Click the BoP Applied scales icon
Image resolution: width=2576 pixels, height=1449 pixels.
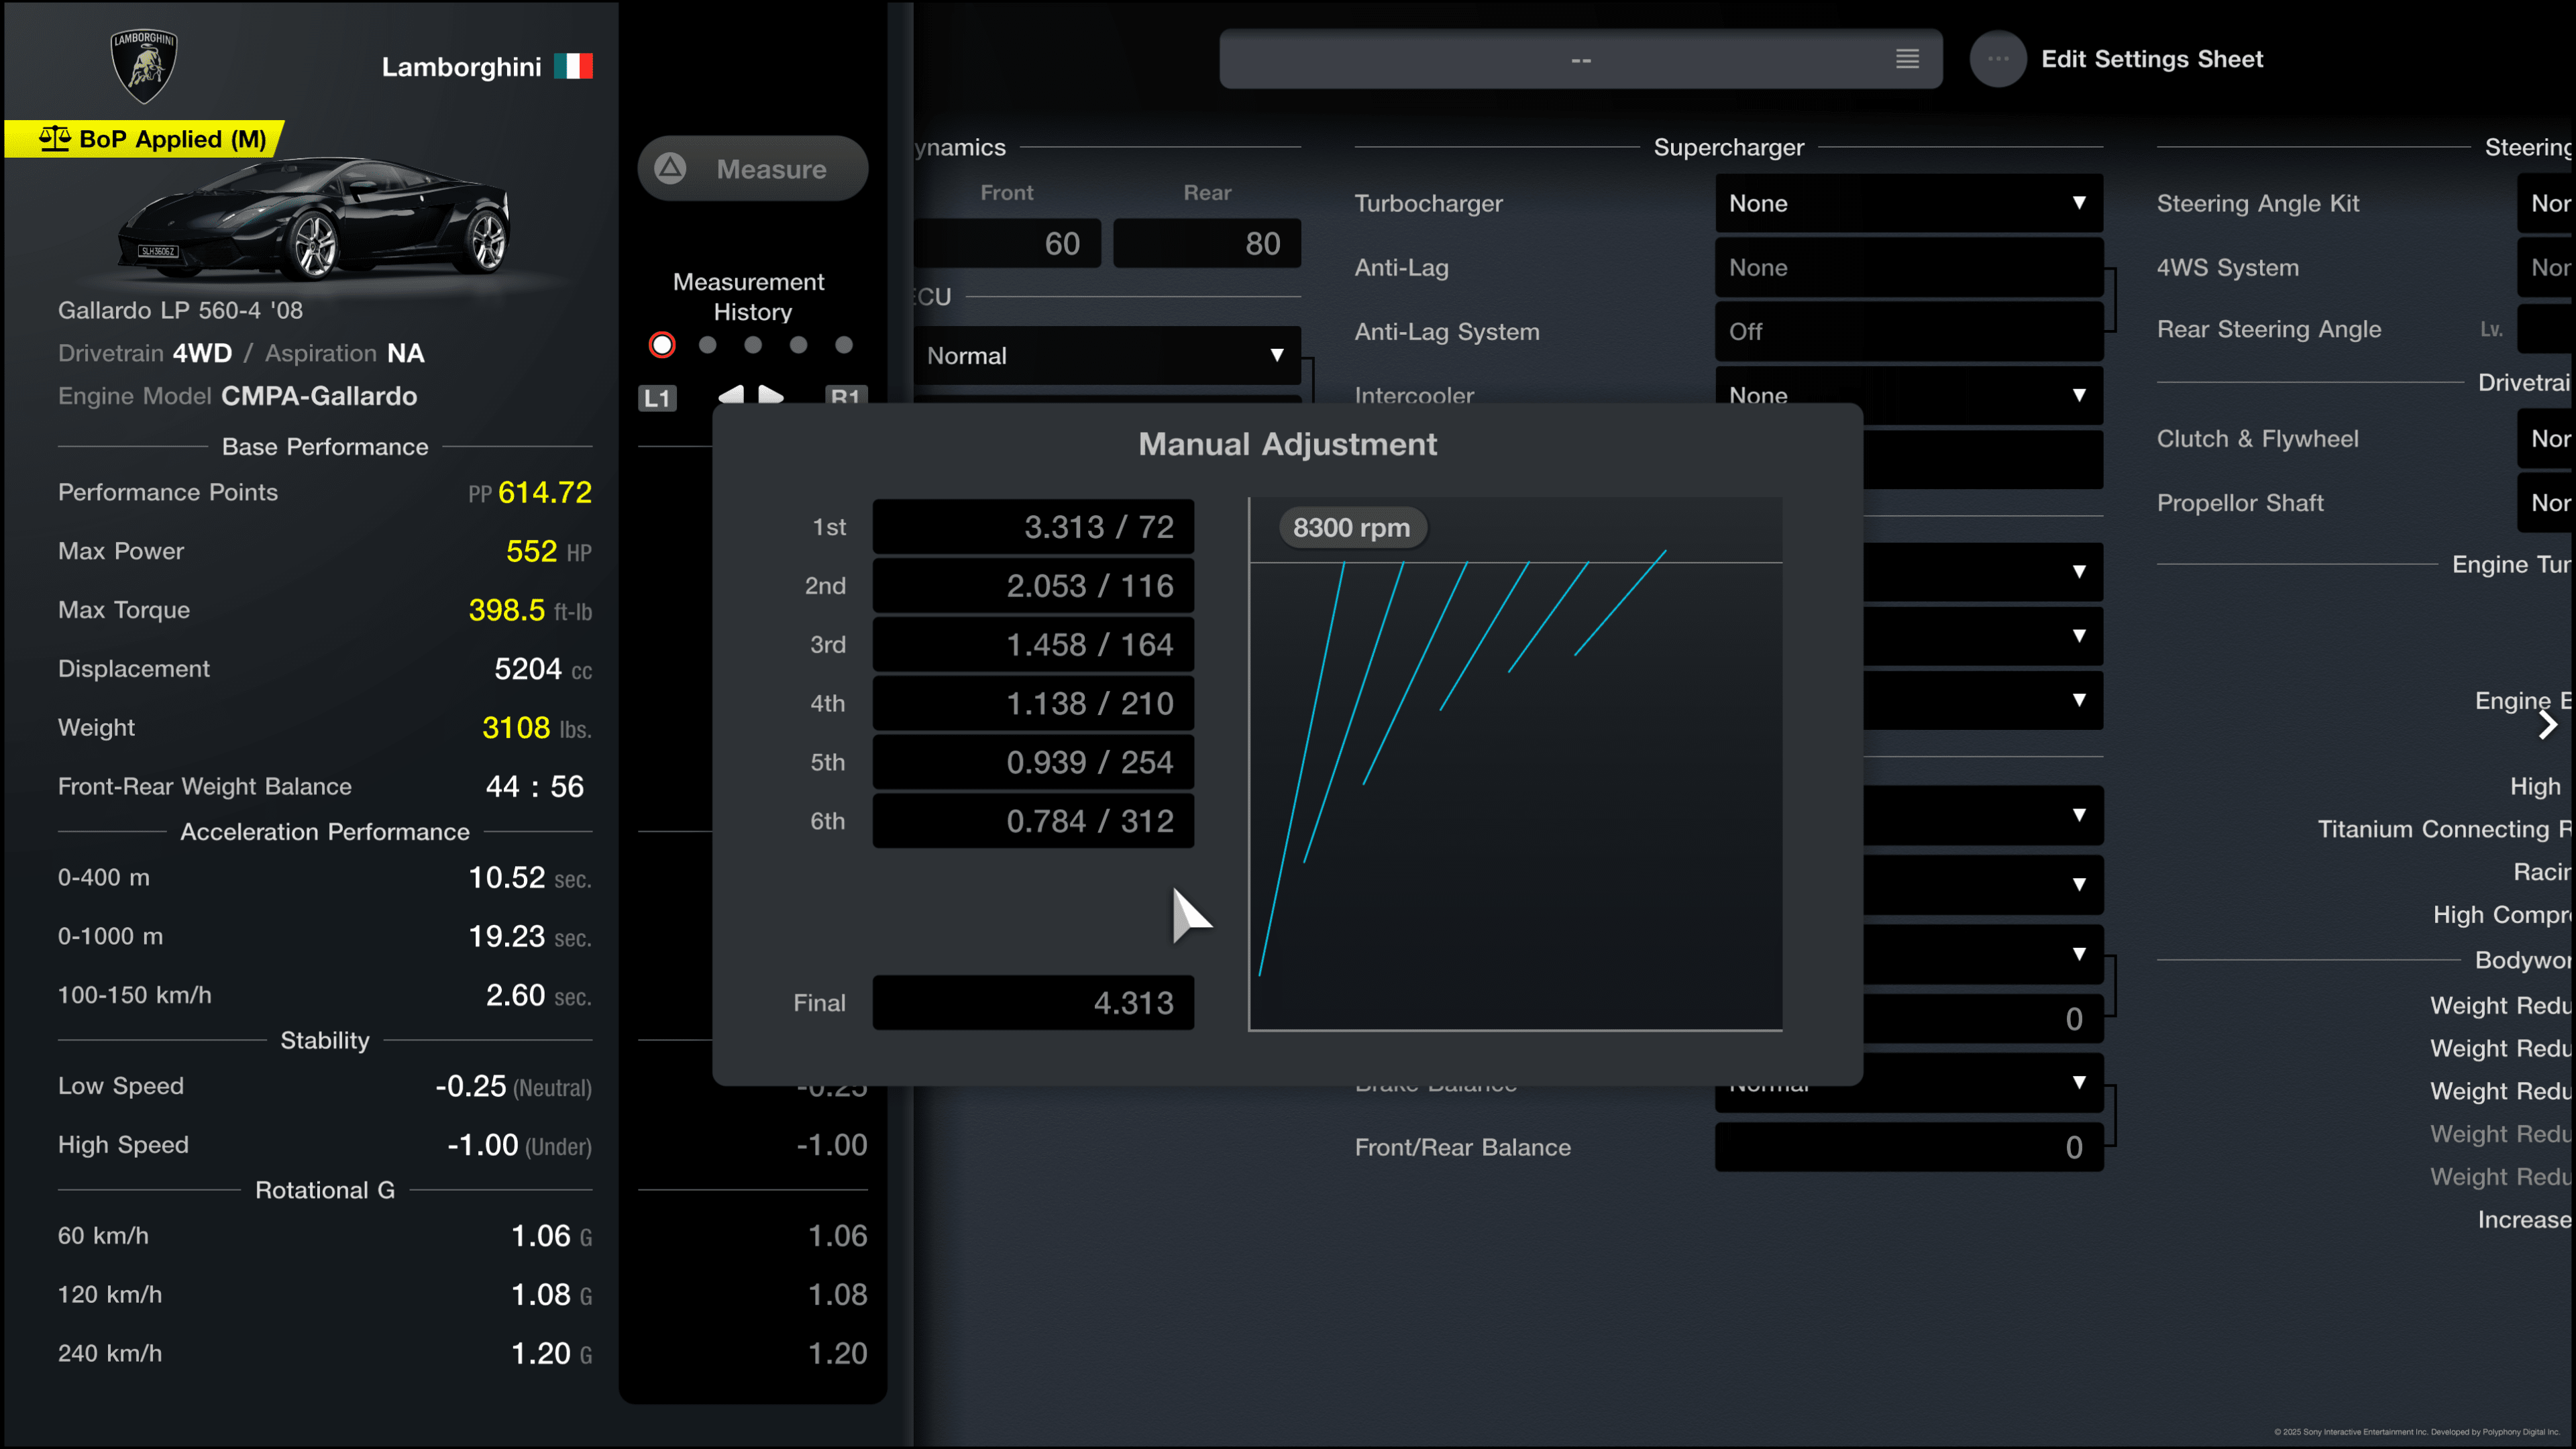coord(55,138)
